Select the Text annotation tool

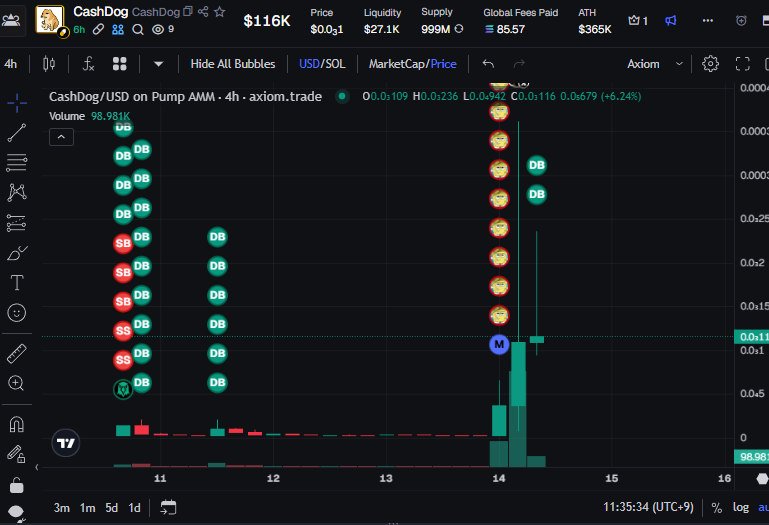(x=17, y=283)
